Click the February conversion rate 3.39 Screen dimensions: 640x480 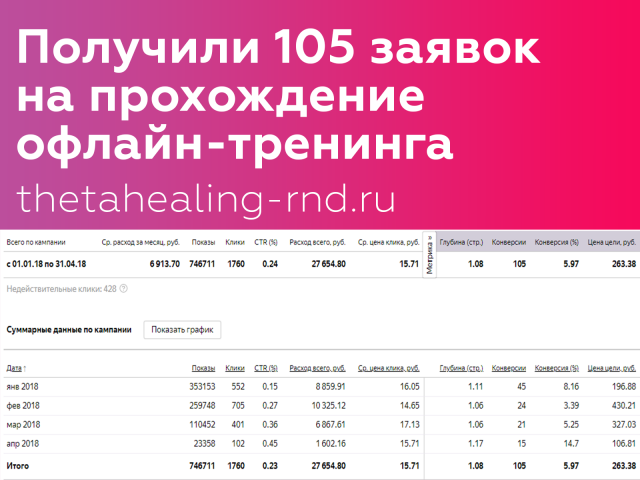(571, 406)
